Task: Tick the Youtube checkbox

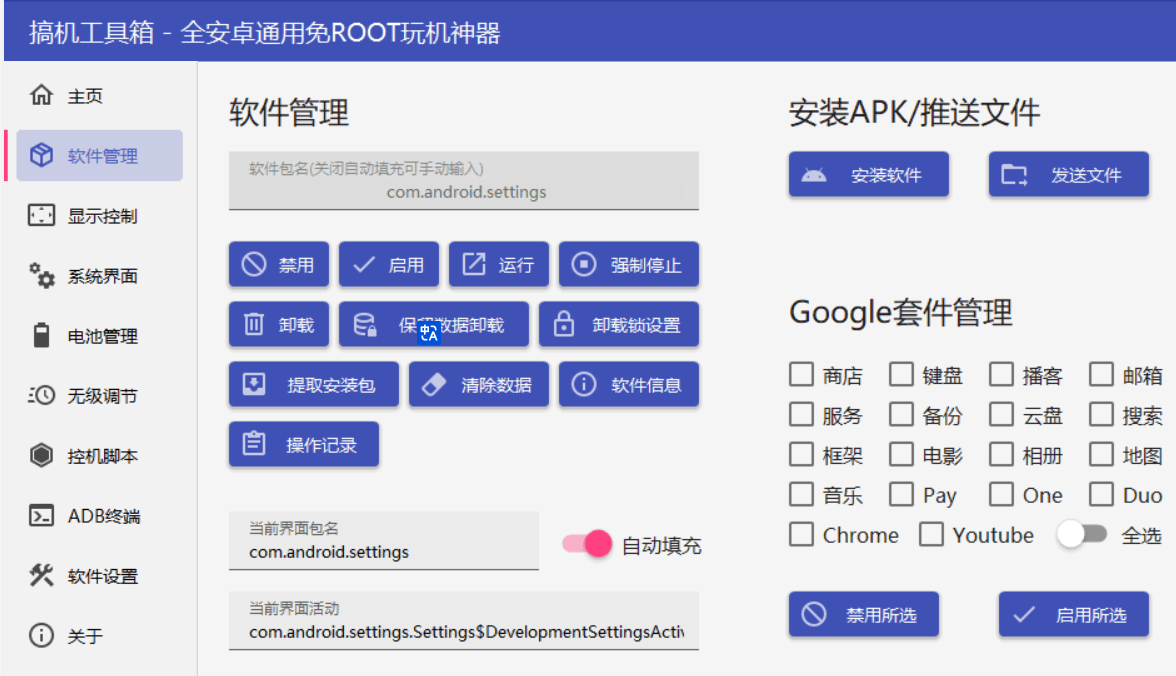Action: [x=931, y=535]
